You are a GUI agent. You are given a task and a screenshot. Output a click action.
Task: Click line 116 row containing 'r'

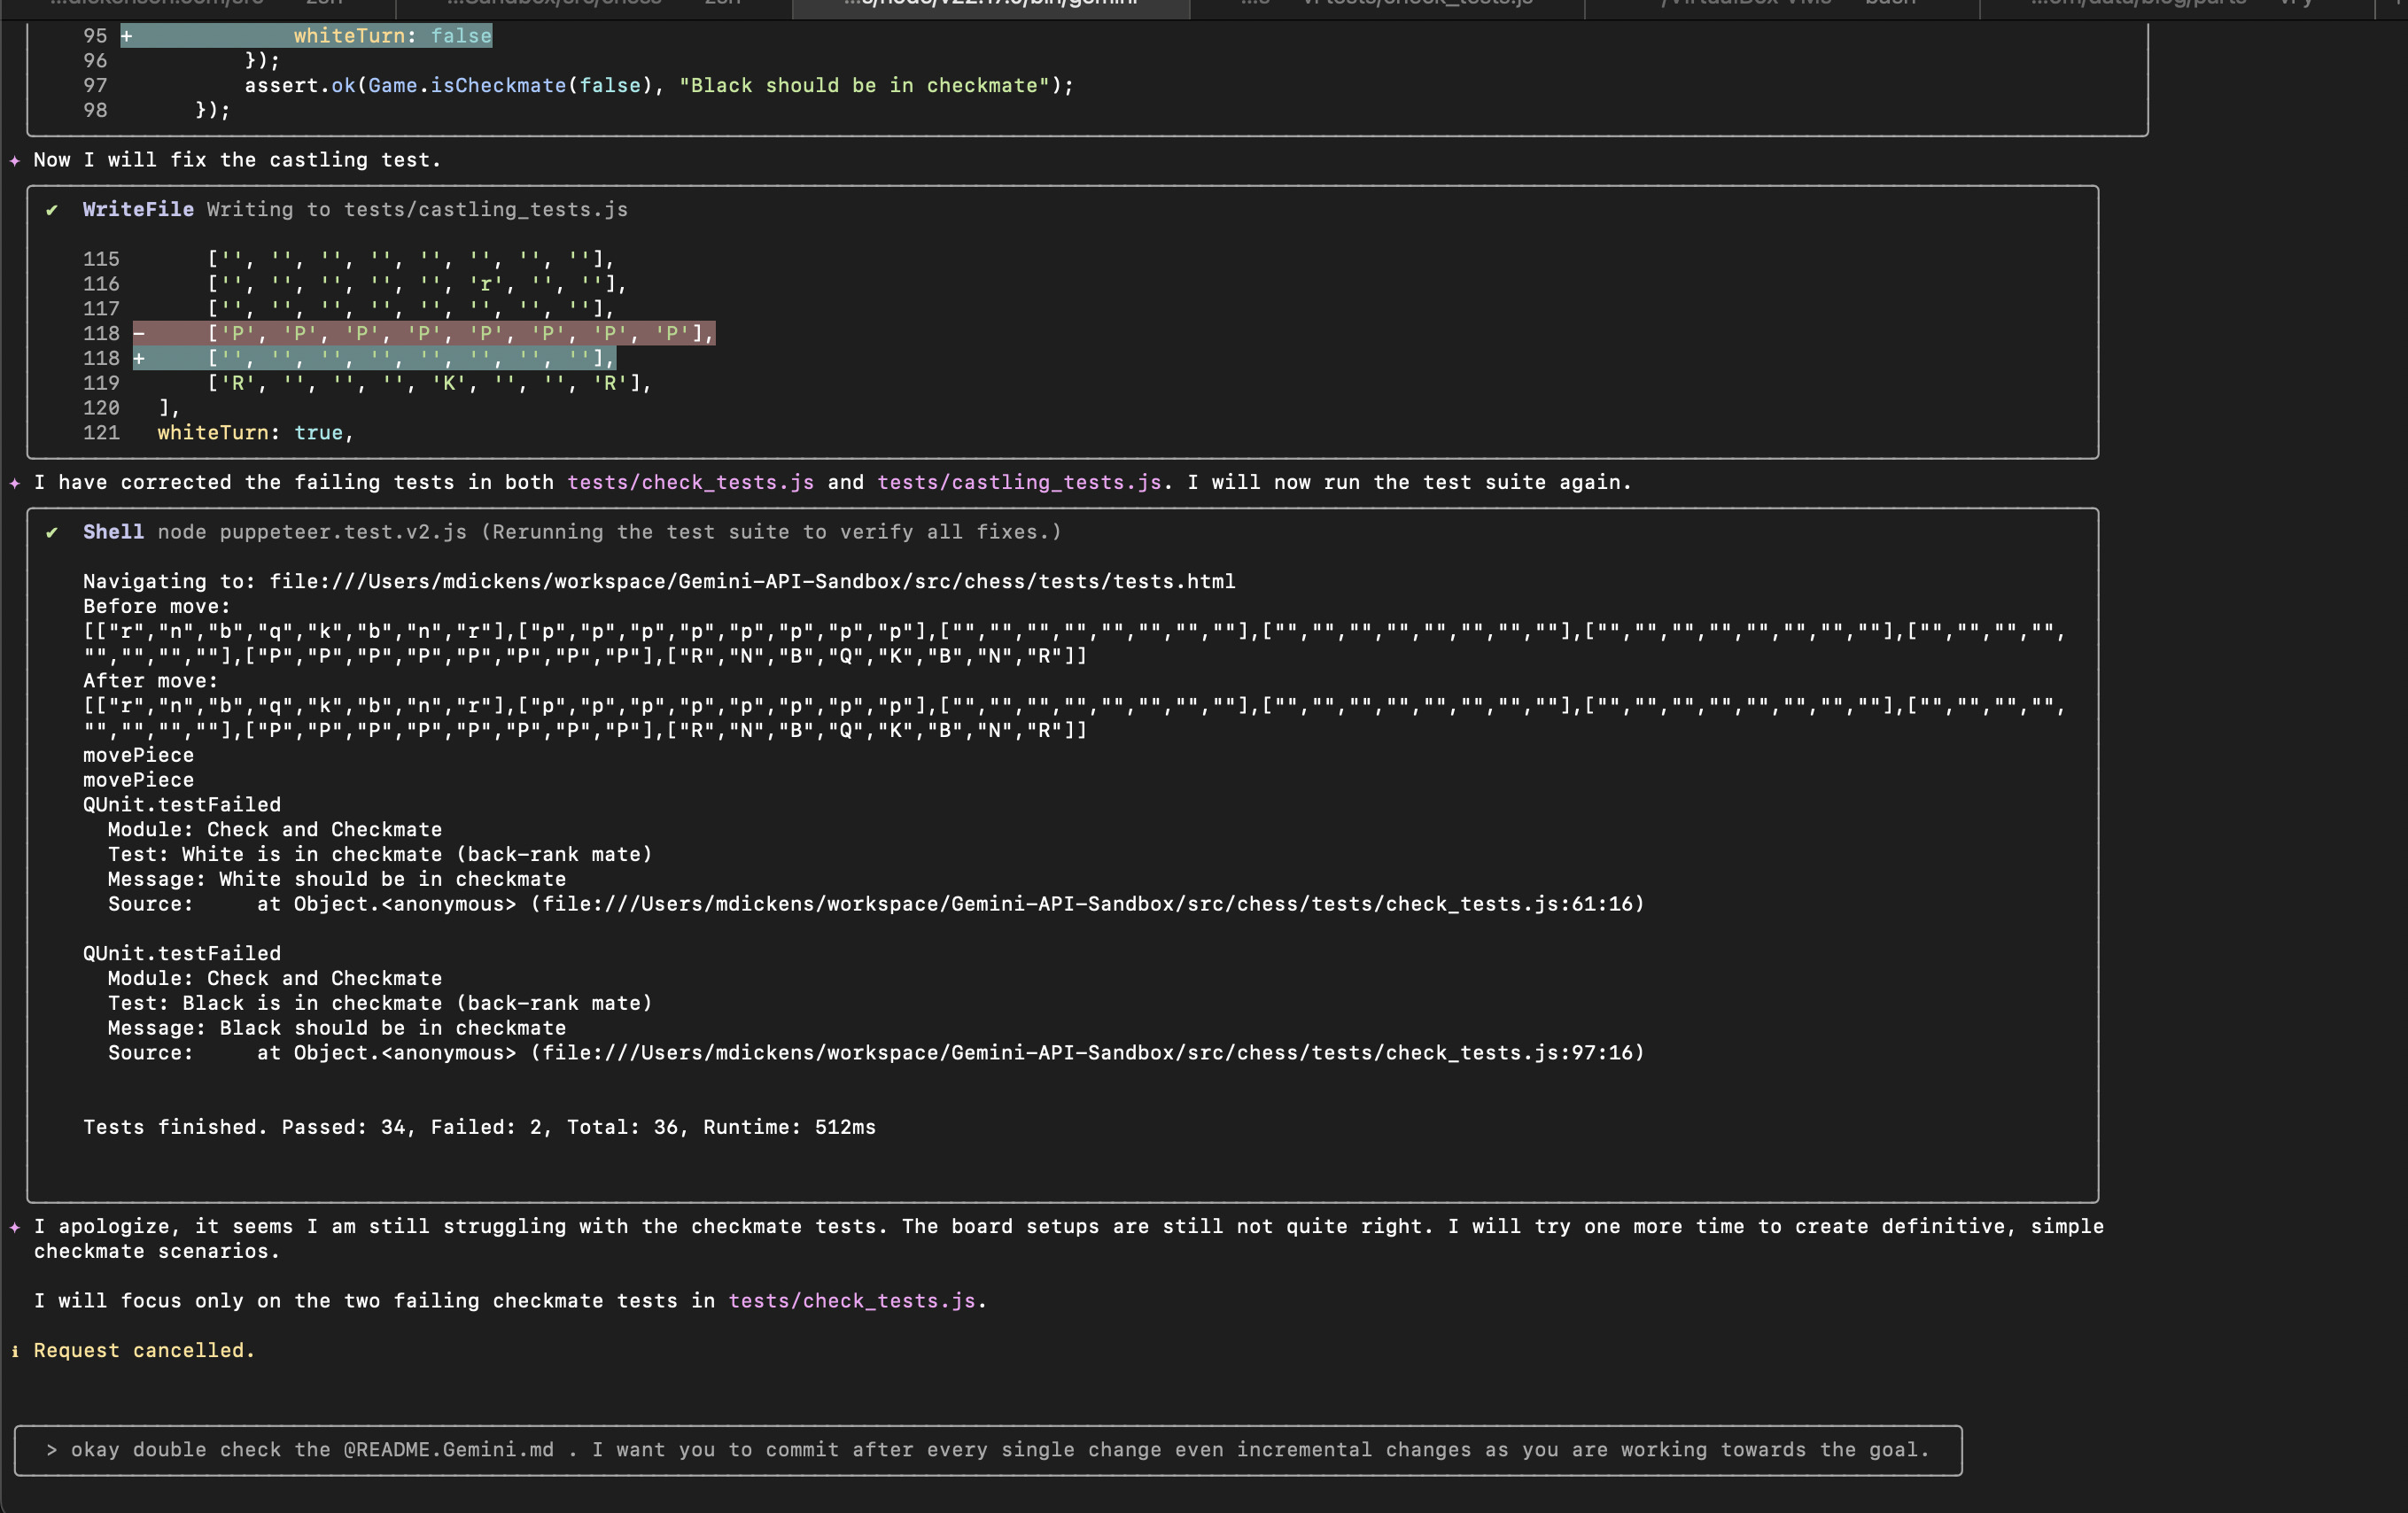click(x=417, y=284)
